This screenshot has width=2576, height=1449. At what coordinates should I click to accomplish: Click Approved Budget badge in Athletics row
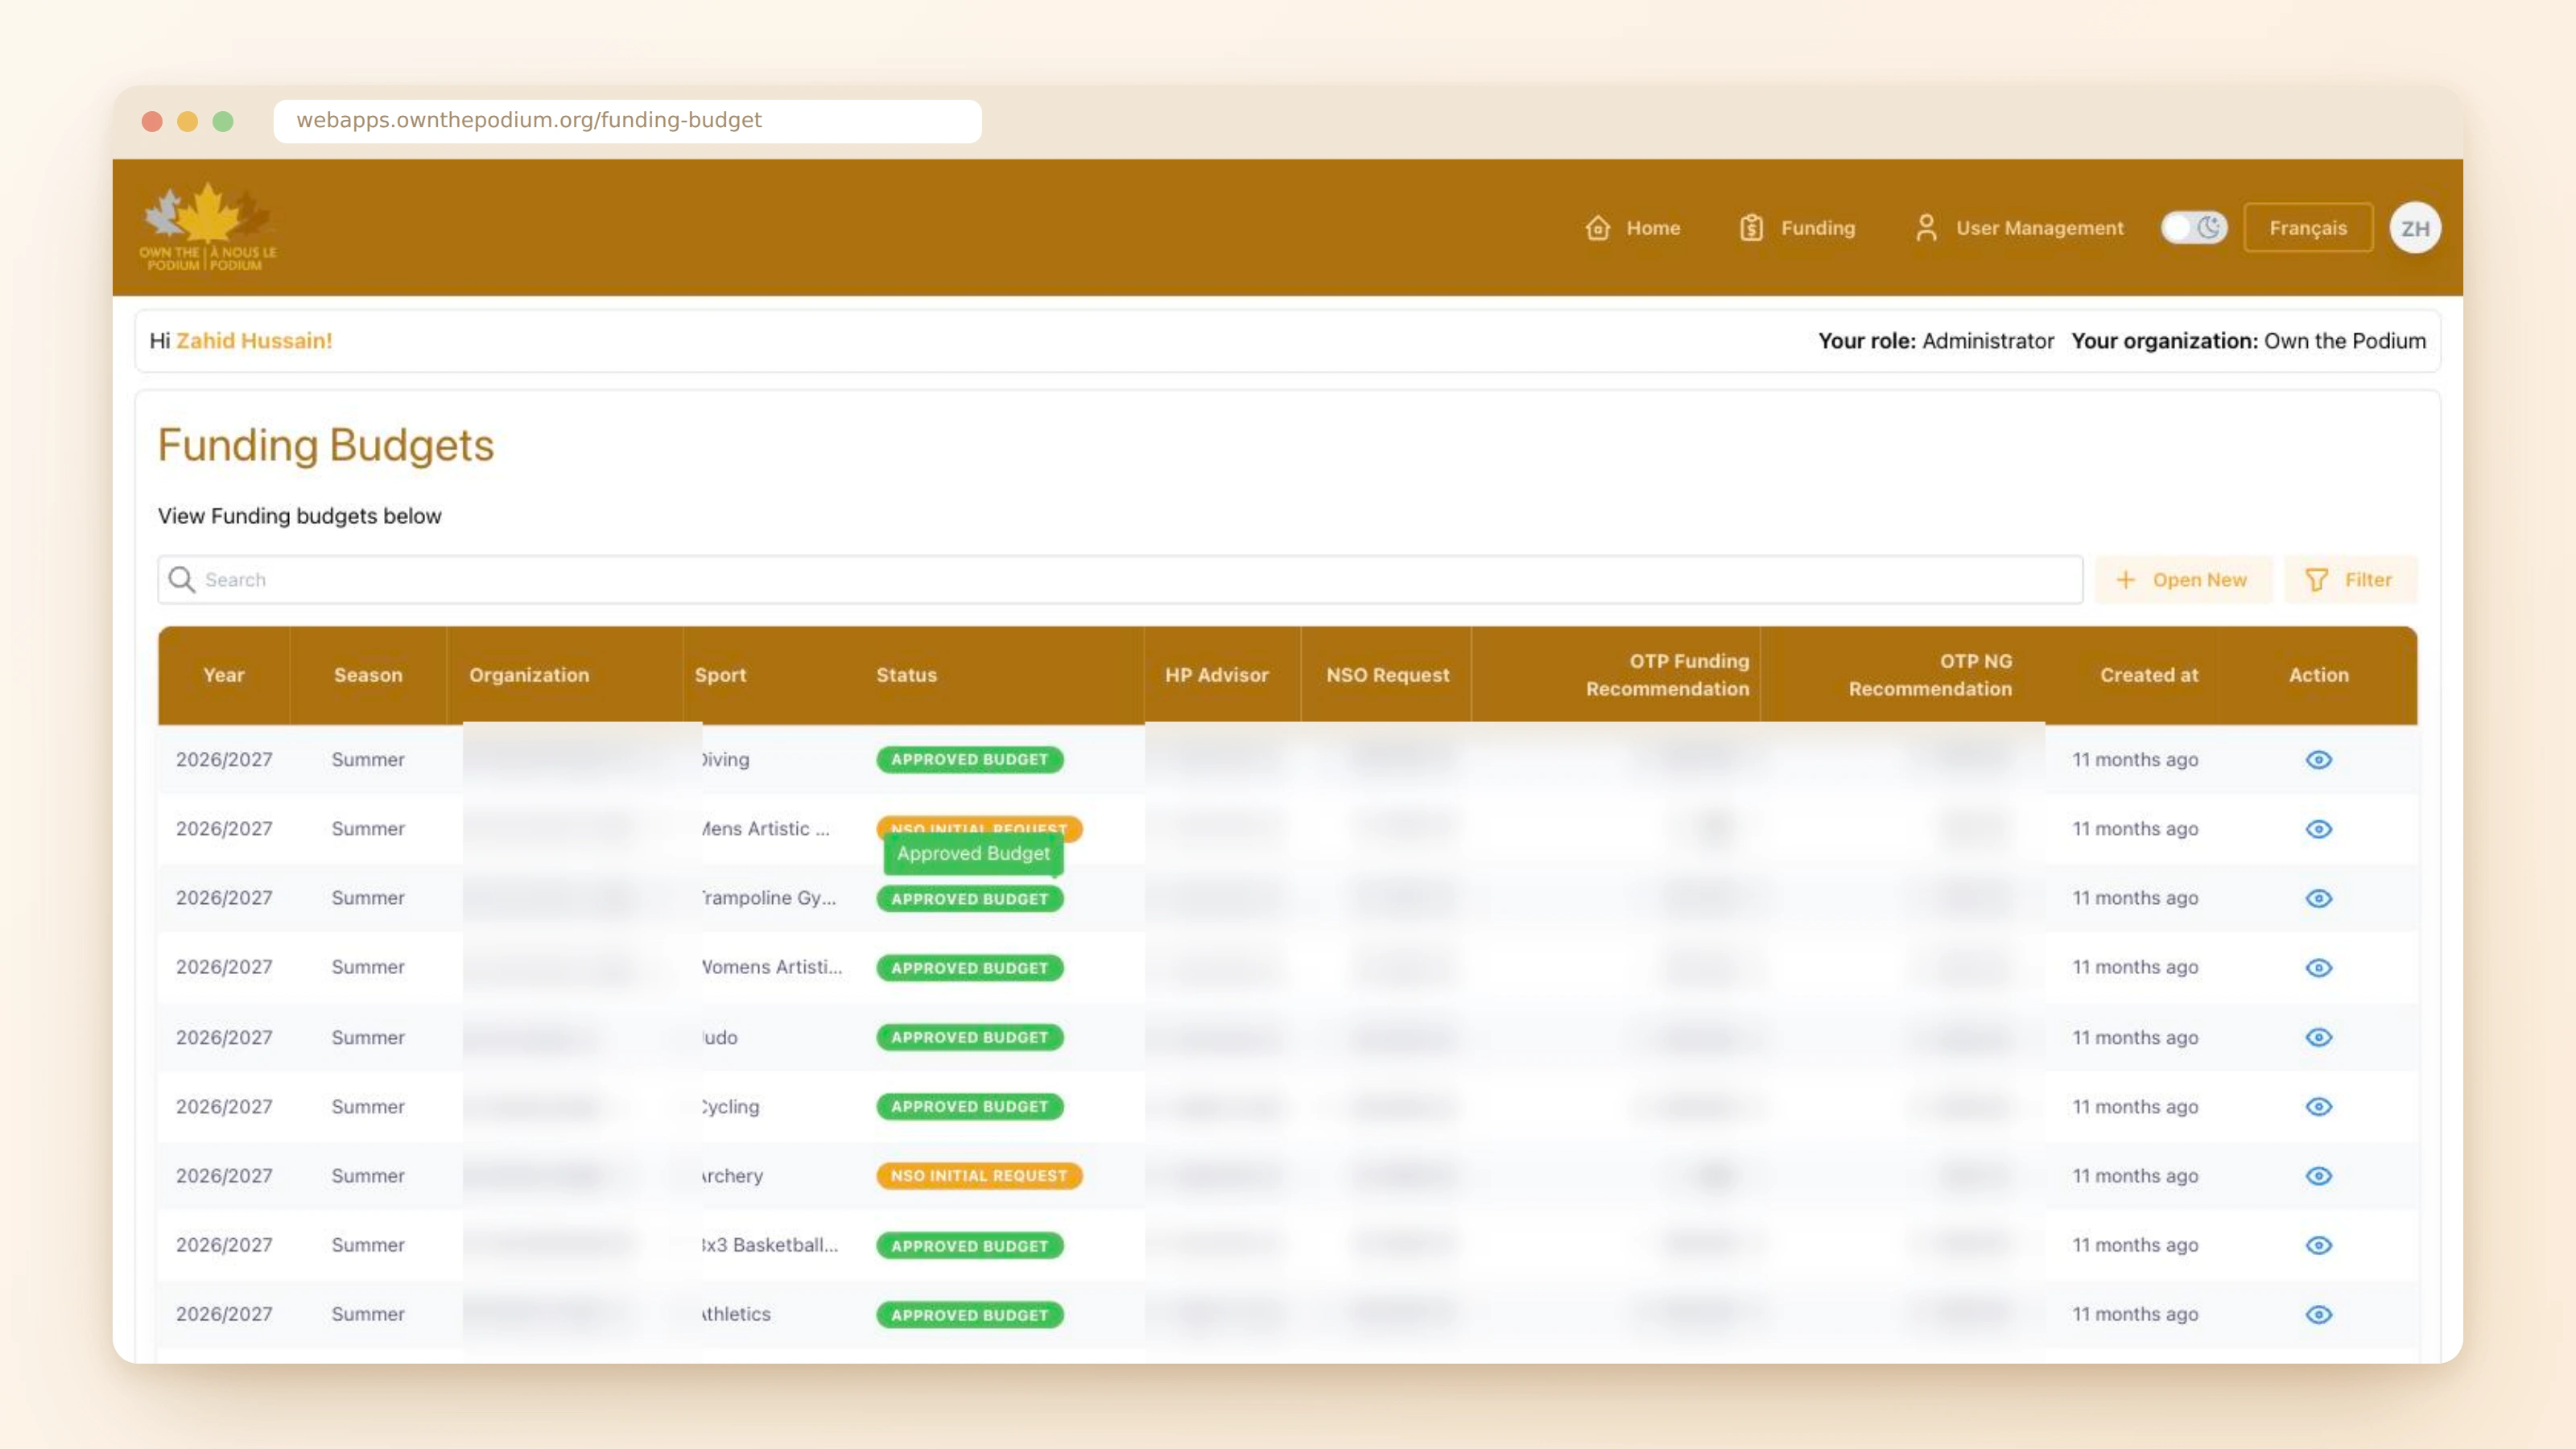coord(969,1315)
